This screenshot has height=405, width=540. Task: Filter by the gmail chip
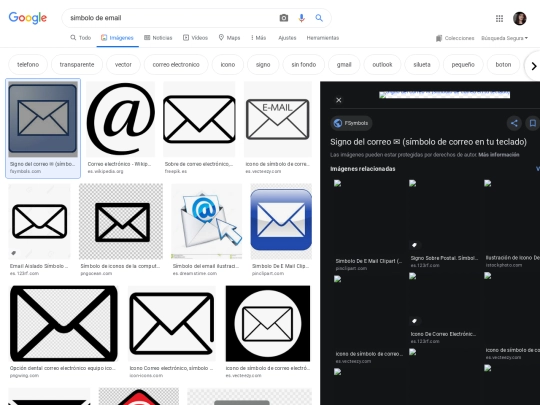[x=344, y=65]
